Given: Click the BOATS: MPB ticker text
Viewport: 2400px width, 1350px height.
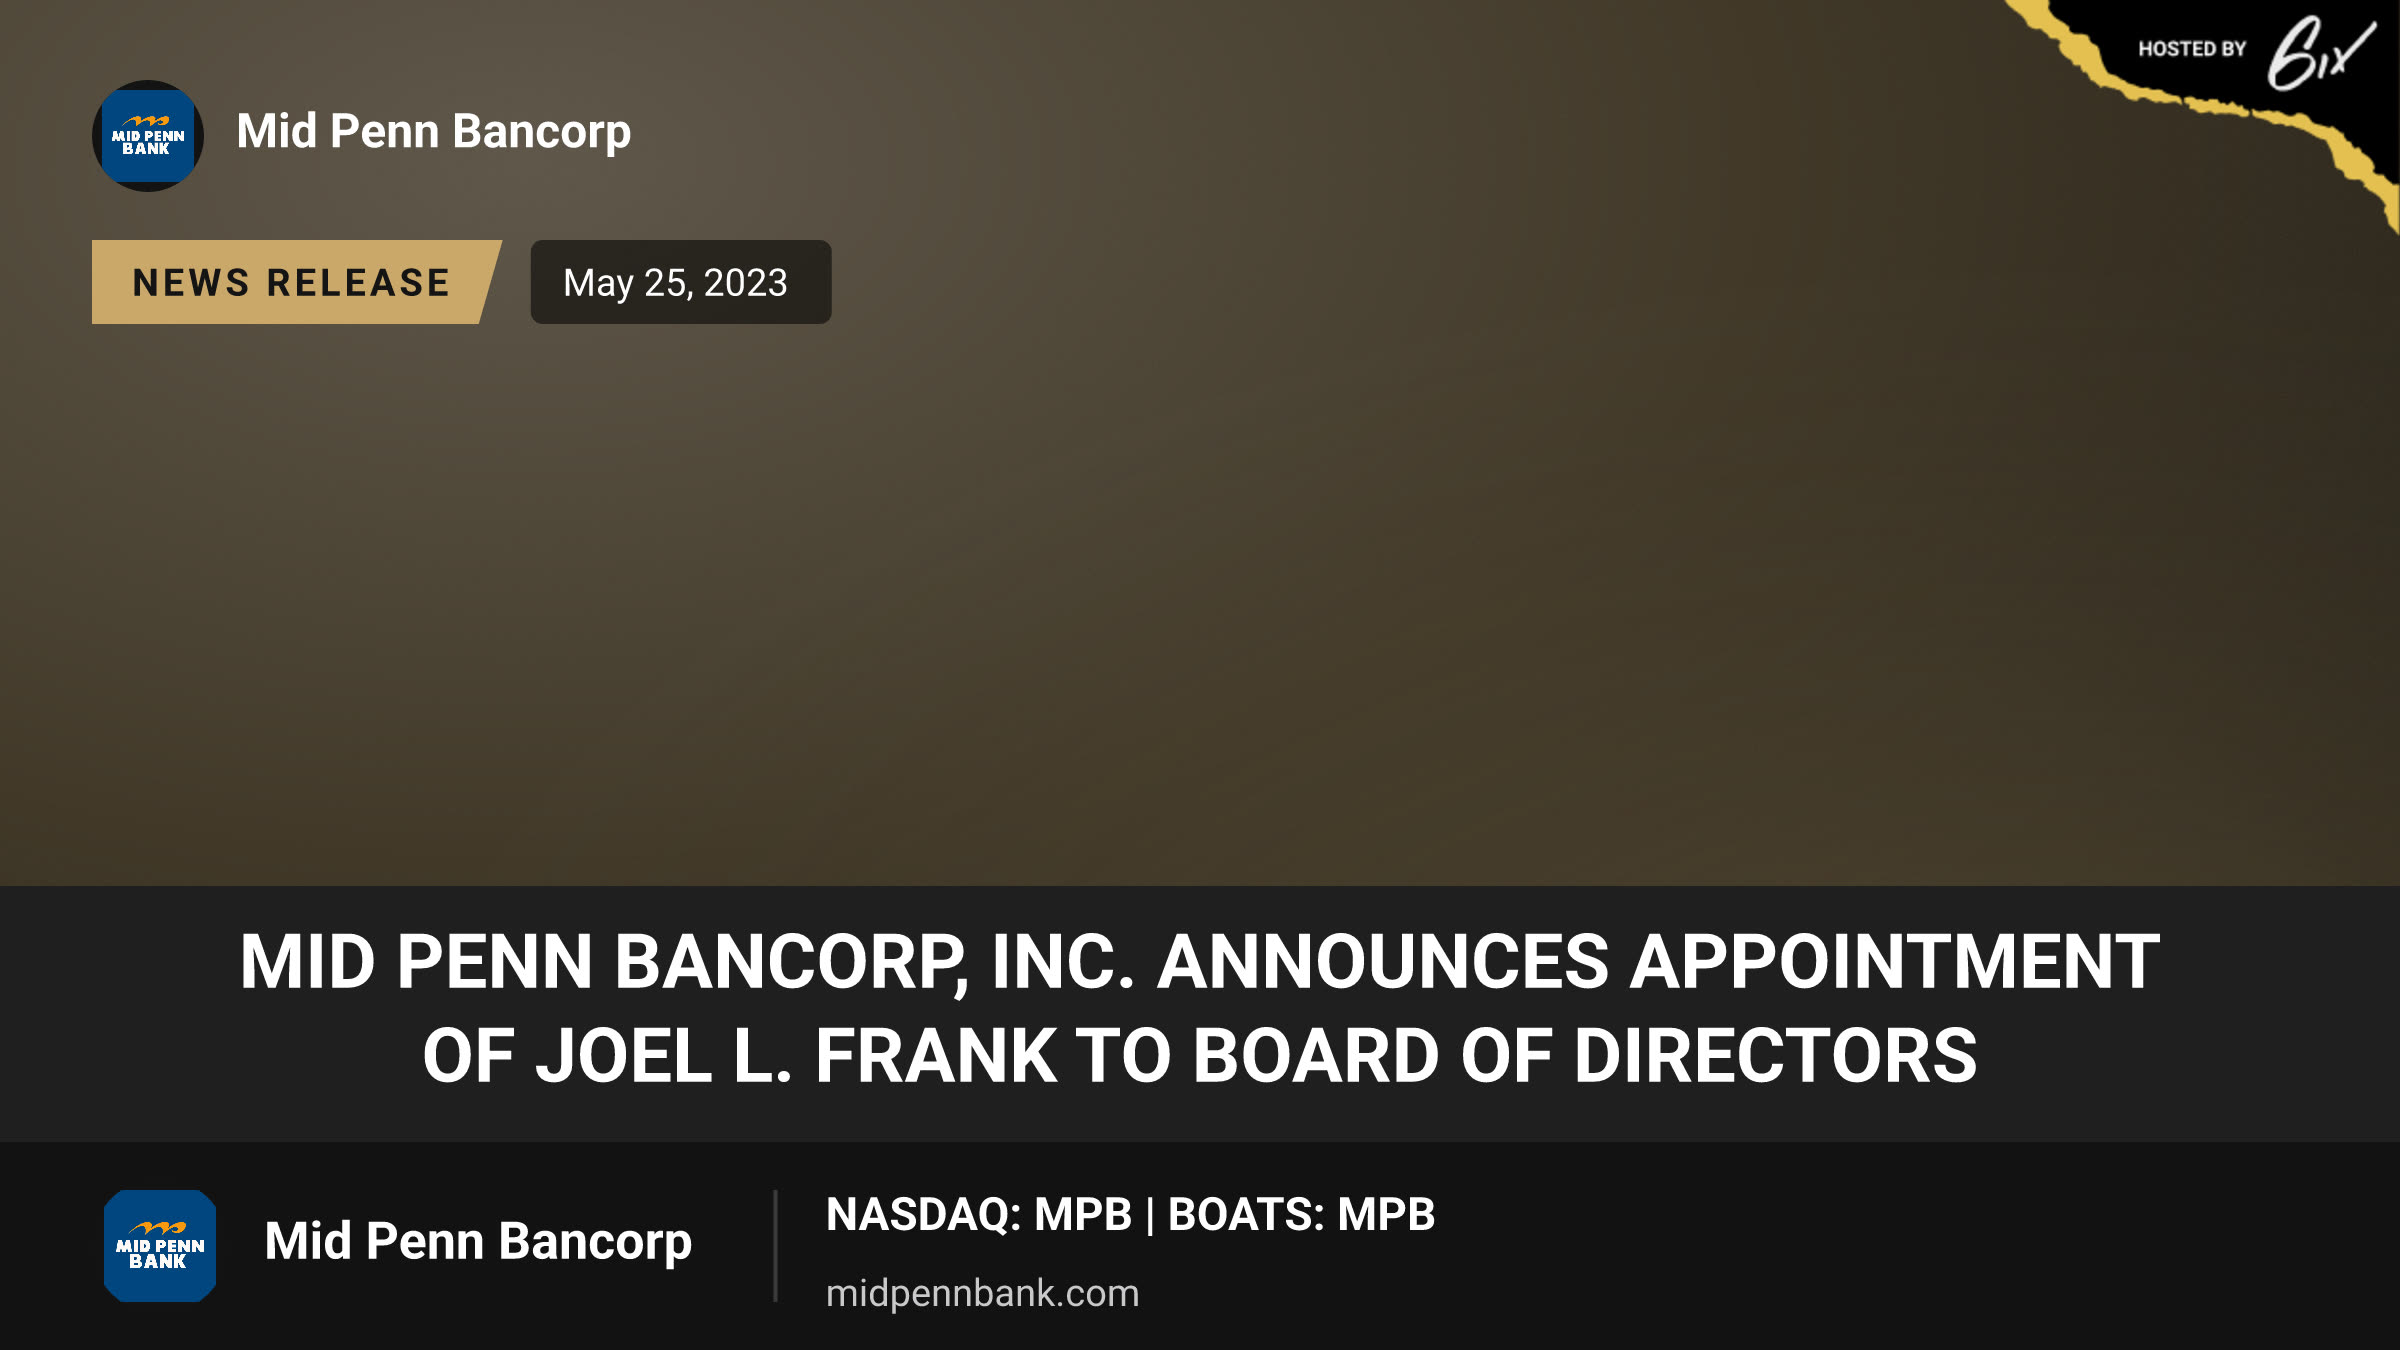Looking at the screenshot, I should [1301, 1215].
